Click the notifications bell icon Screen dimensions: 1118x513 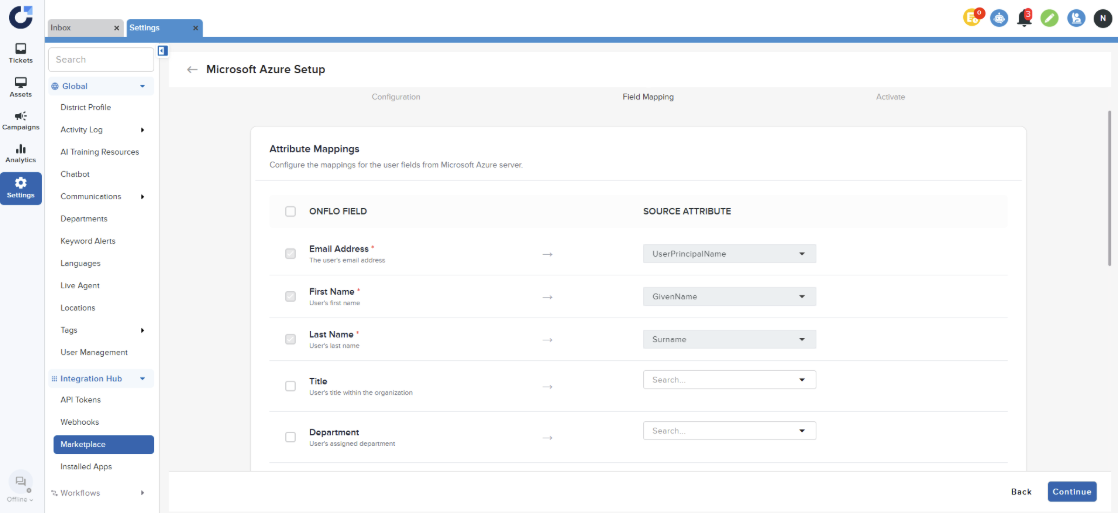click(x=1024, y=17)
